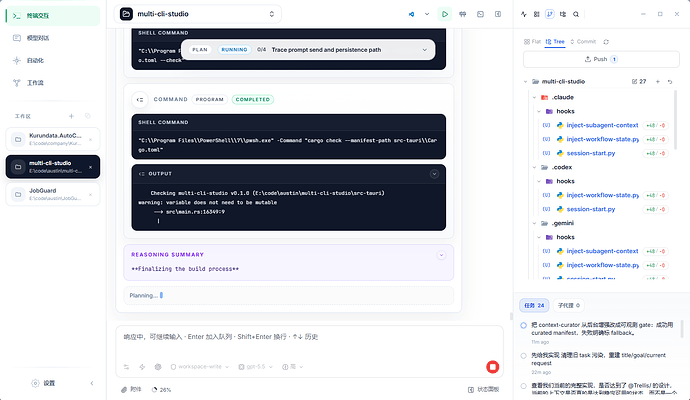Select the Kurundata.AutoC workspace
The width and height of the screenshot is (690, 400).
pos(53,139)
